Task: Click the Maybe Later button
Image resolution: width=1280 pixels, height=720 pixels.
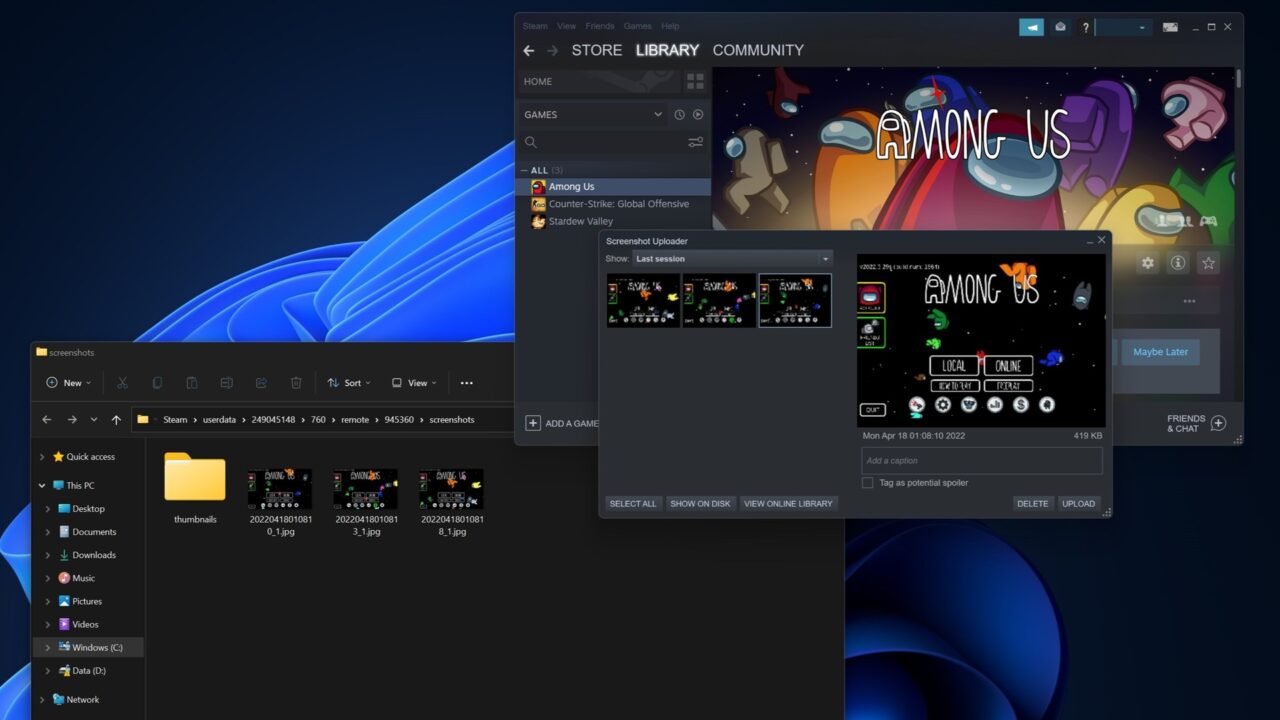Action: coord(1160,352)
